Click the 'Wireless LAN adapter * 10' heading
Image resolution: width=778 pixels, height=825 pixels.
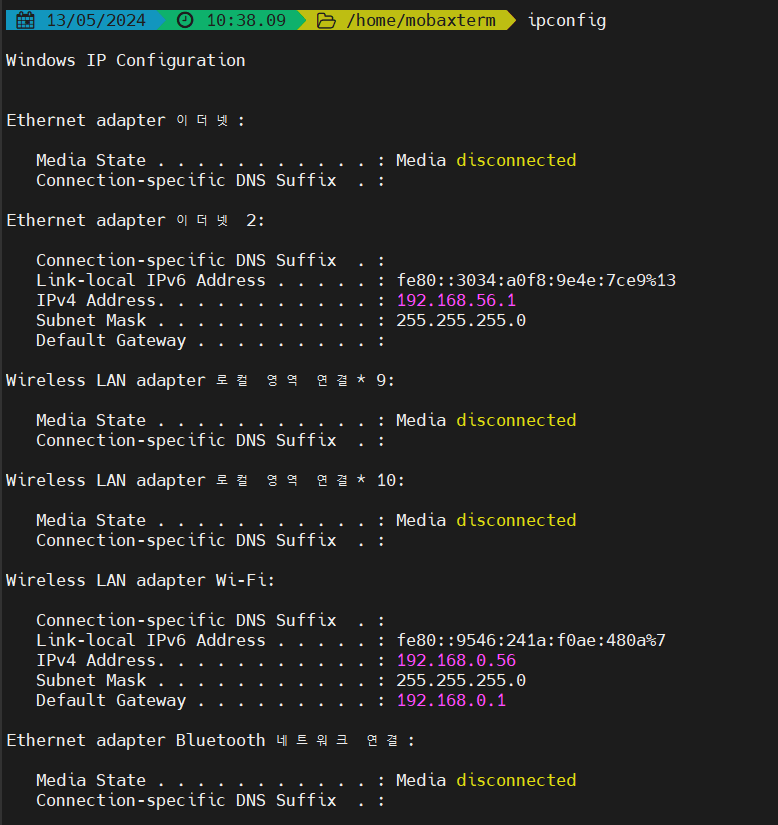pos(205,480)
